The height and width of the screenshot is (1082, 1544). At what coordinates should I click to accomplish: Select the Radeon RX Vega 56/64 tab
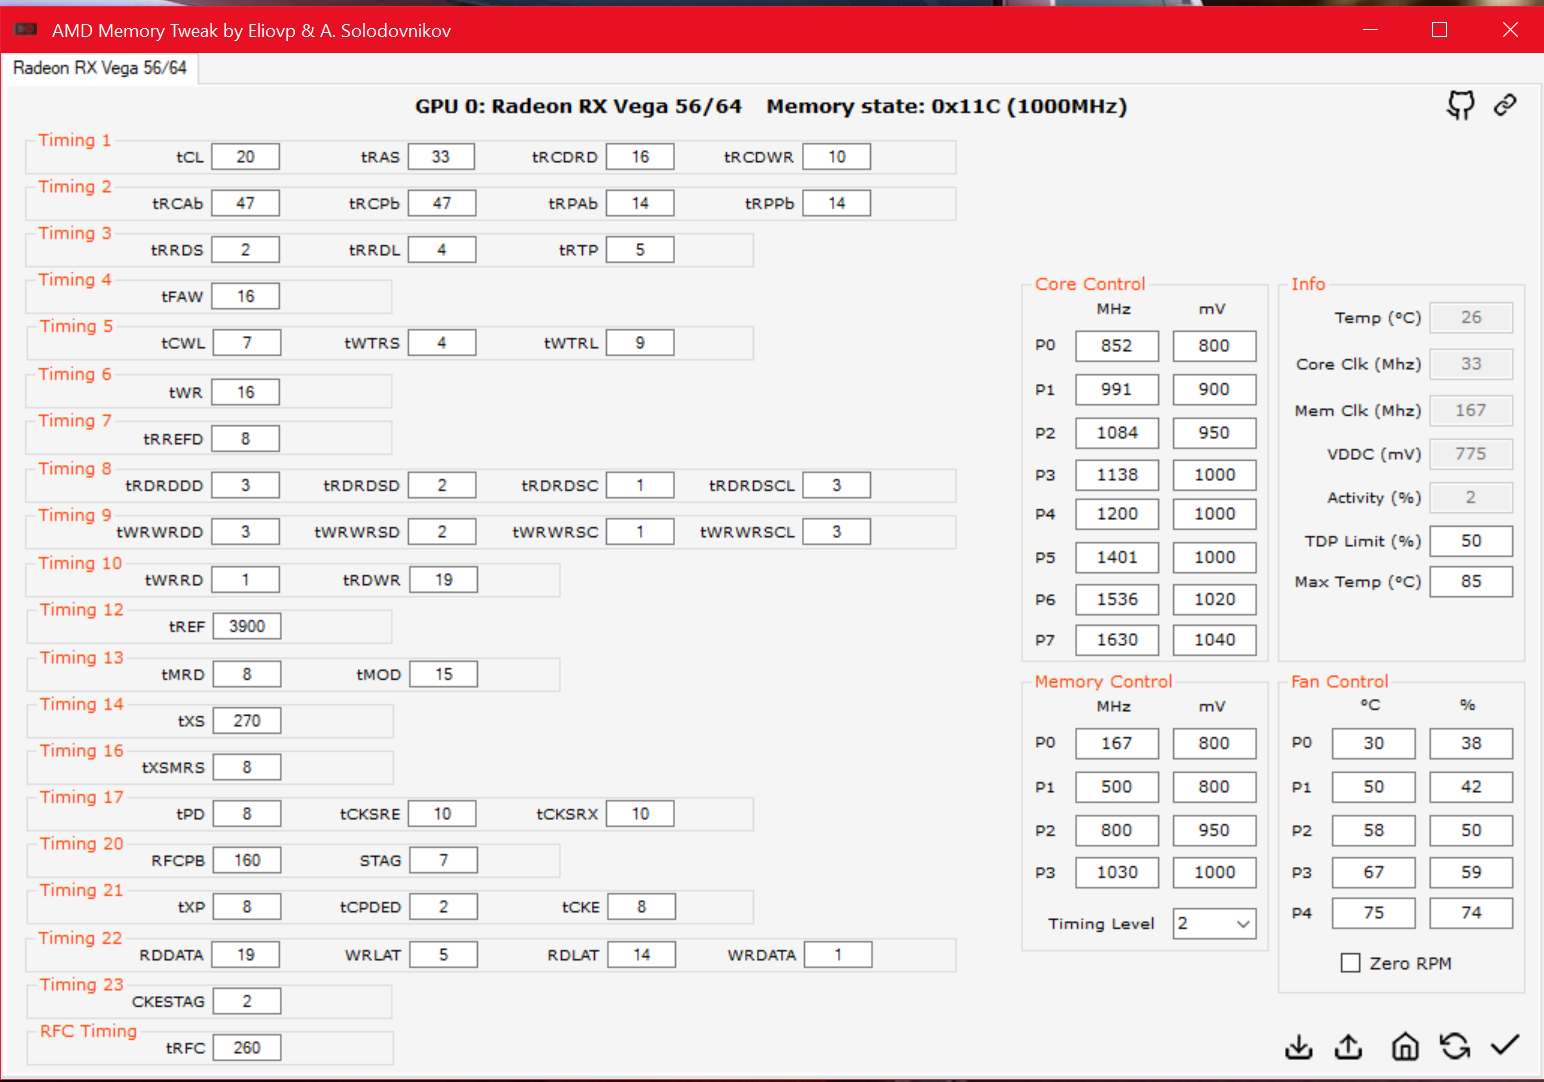100,68
